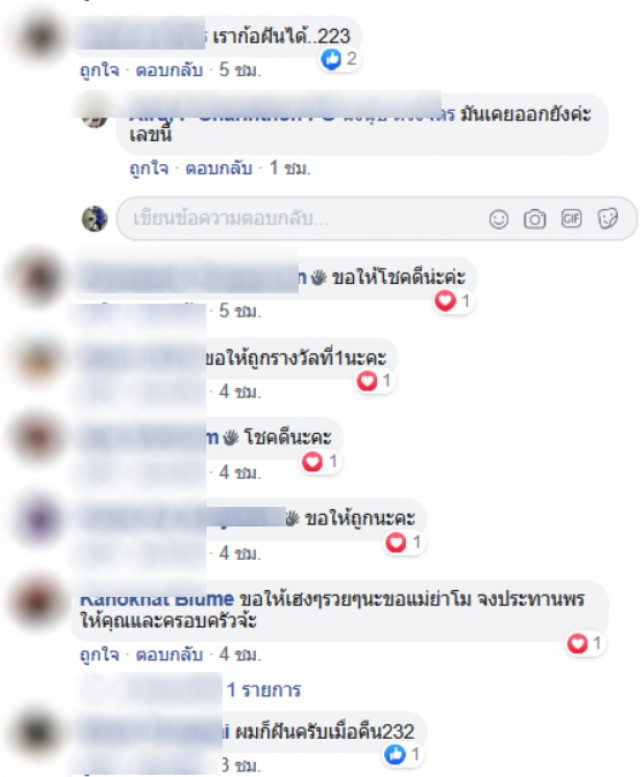Viewport: 640px width, 777px height.
Task: View heart reaction on ขอให้ถูกรางวัลที่1นะคะ comment
Action: 373,381
